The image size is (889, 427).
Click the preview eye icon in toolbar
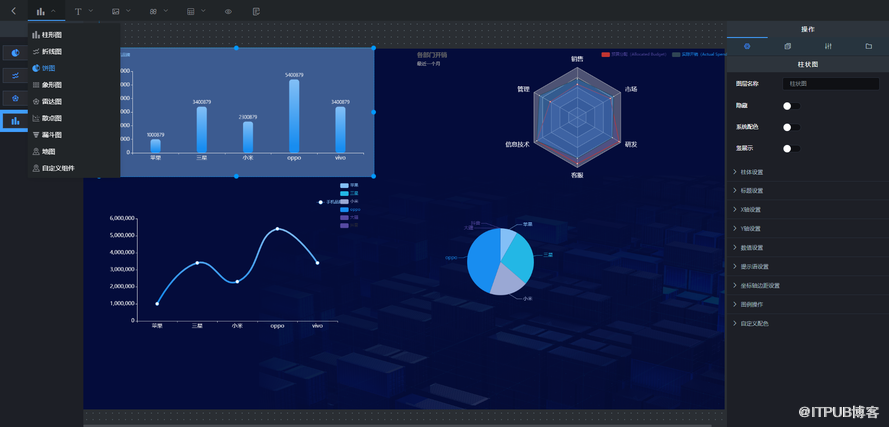point(228,11)
